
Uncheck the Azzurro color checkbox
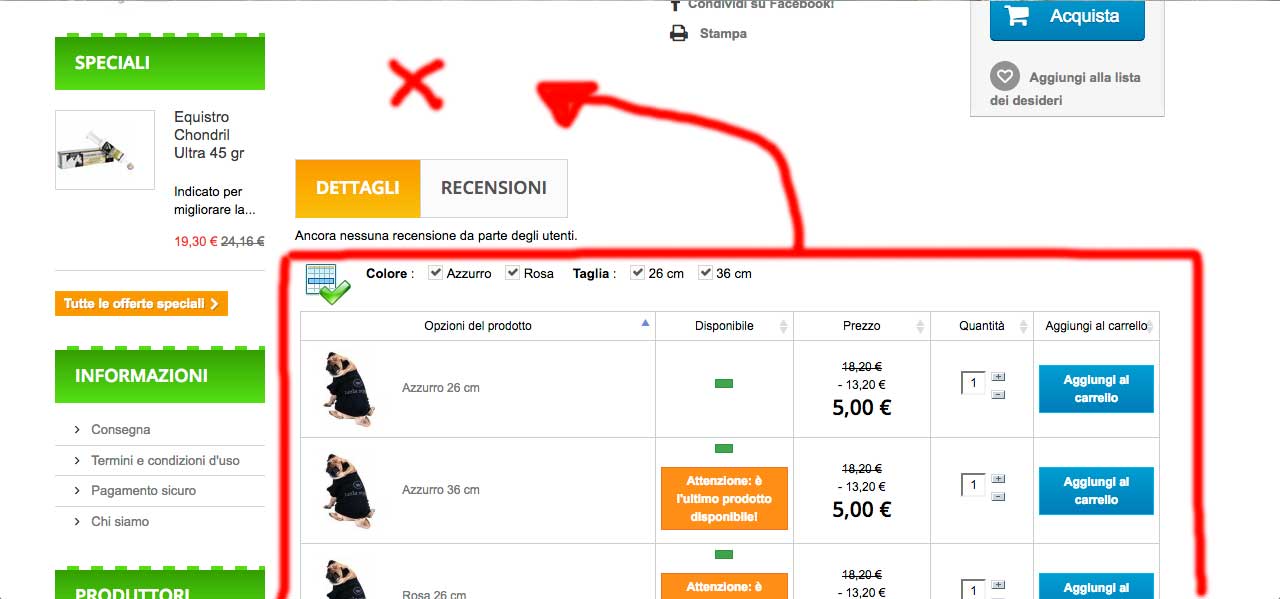[x=435, y=273]
